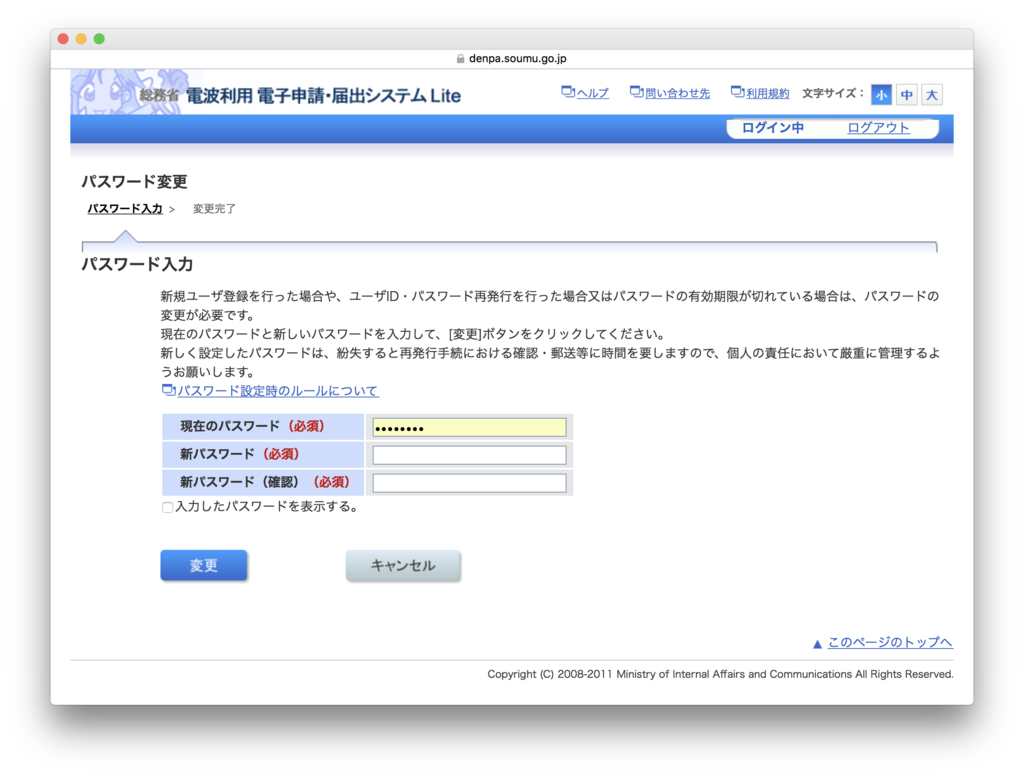Focus the 現在のパスワード input field
The image size is (1024, 777).
click(470, 428)
